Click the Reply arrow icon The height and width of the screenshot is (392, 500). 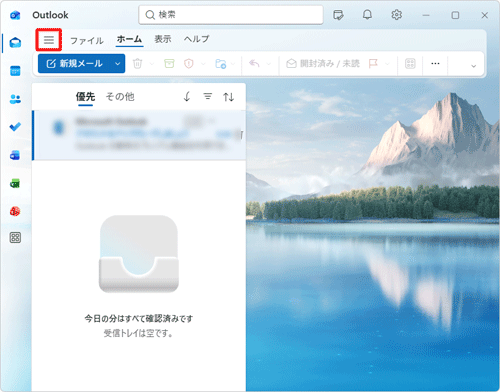click(x=254, y=63)
